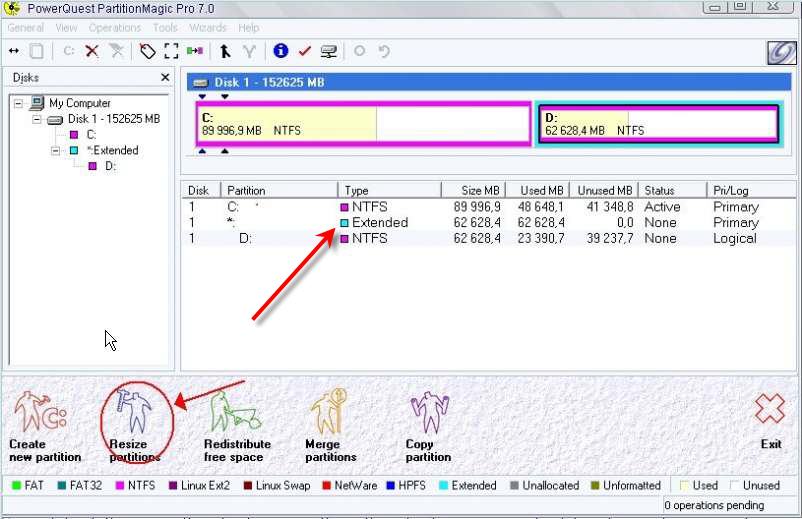
Task: Click the Split partition arrow toolbar icon
Action: click(x=225, y=51)
